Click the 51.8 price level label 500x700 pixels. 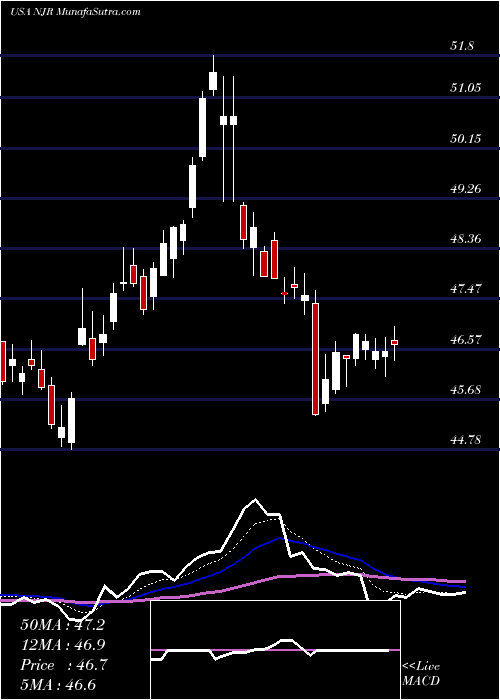click(462, 46)
